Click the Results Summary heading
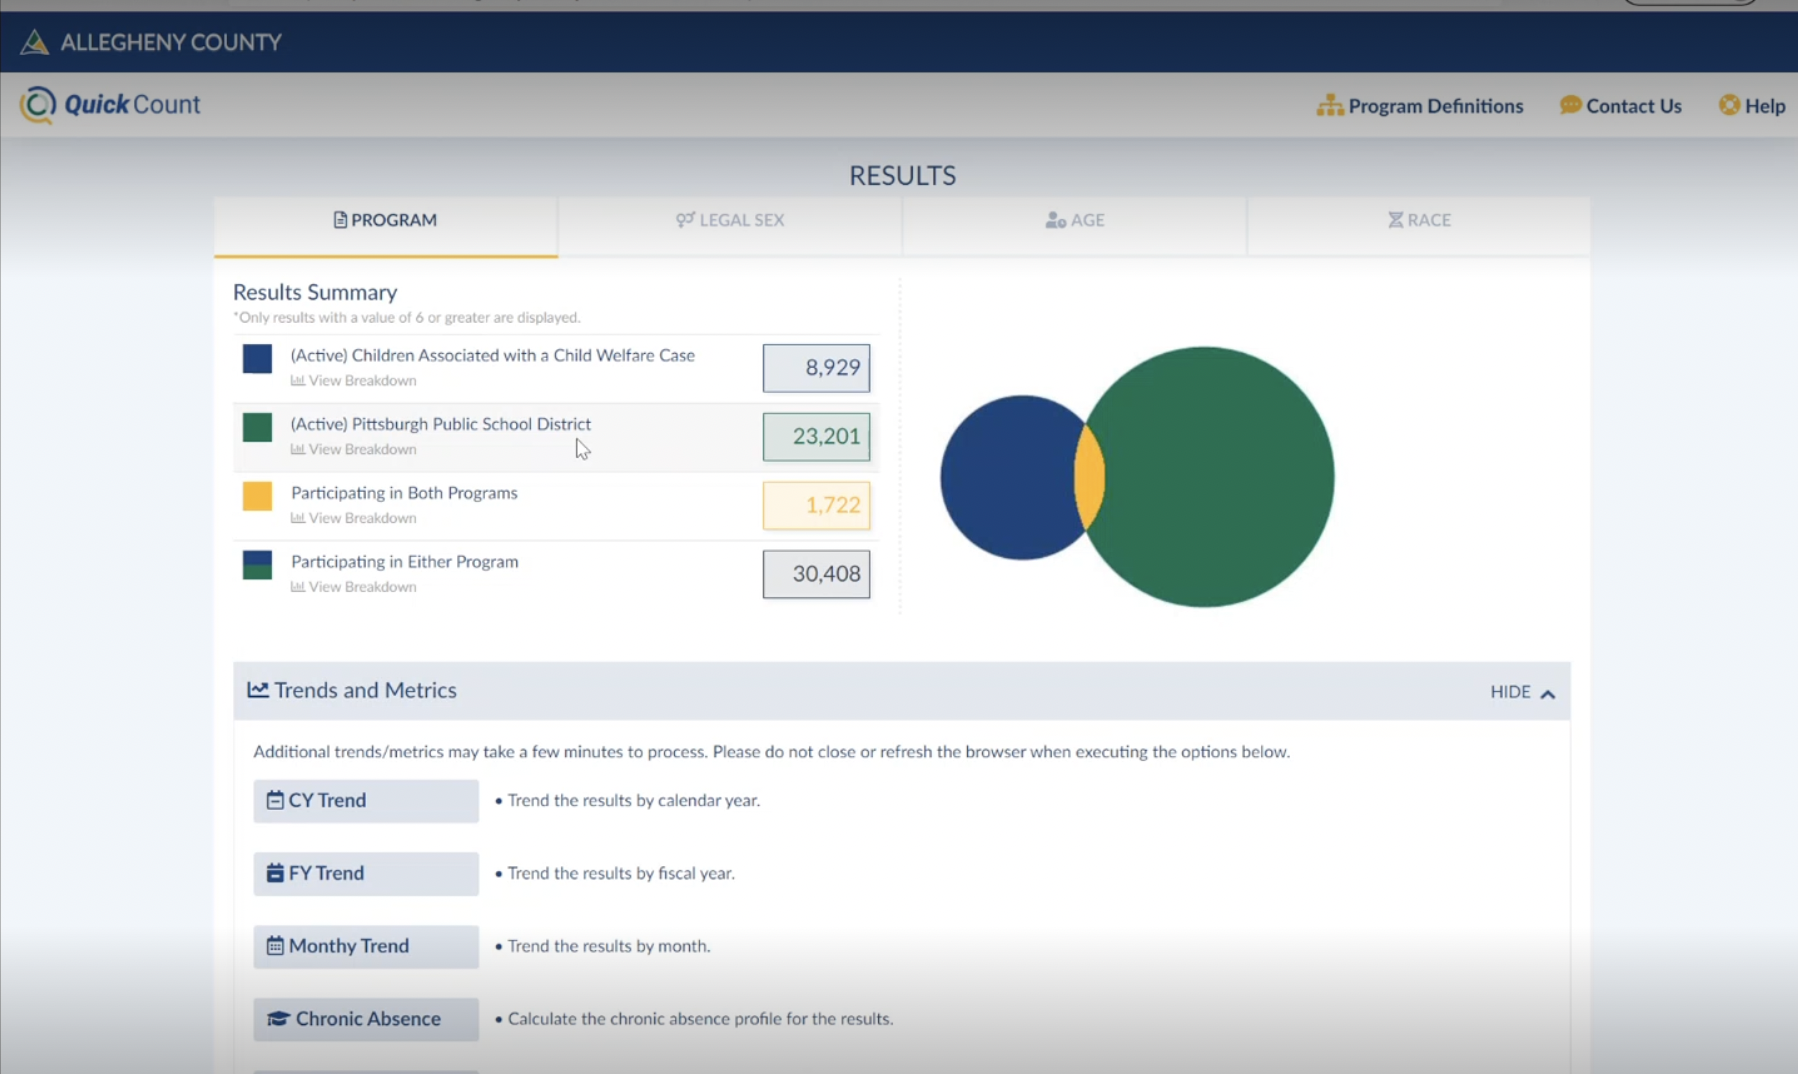The width and height of the screenshot is (1798, 1074). [315, 292]
